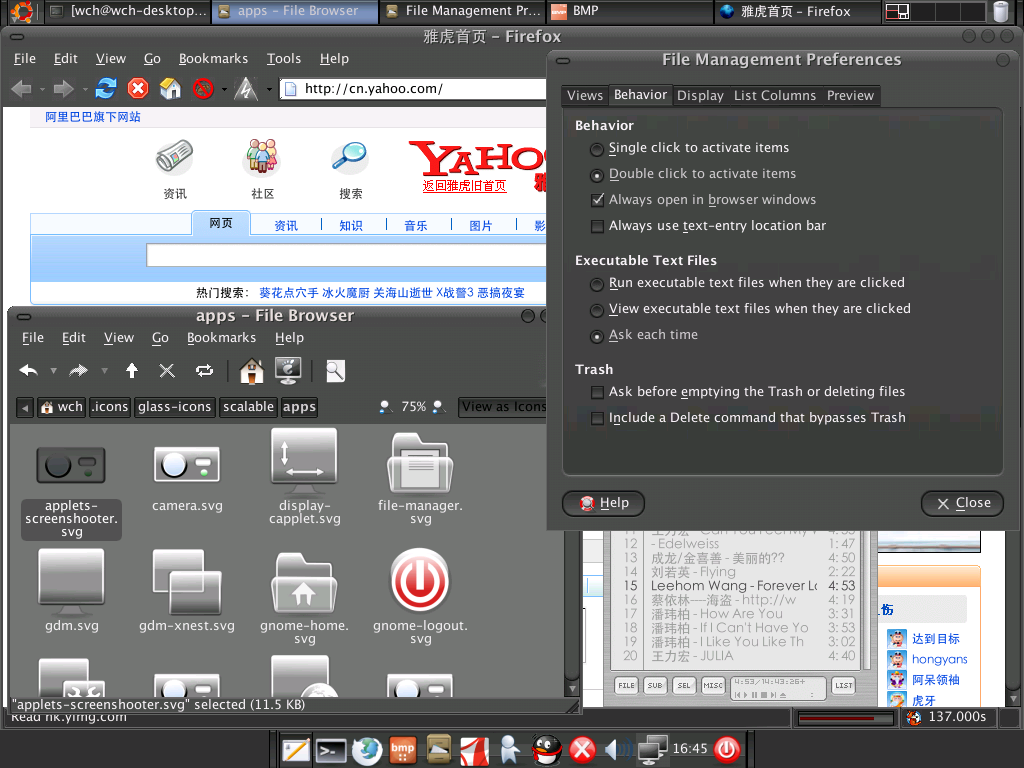This screenshot has height=768, width=1024.
Task: Click 返回雅虎旧首页 link
Action: 464,185
